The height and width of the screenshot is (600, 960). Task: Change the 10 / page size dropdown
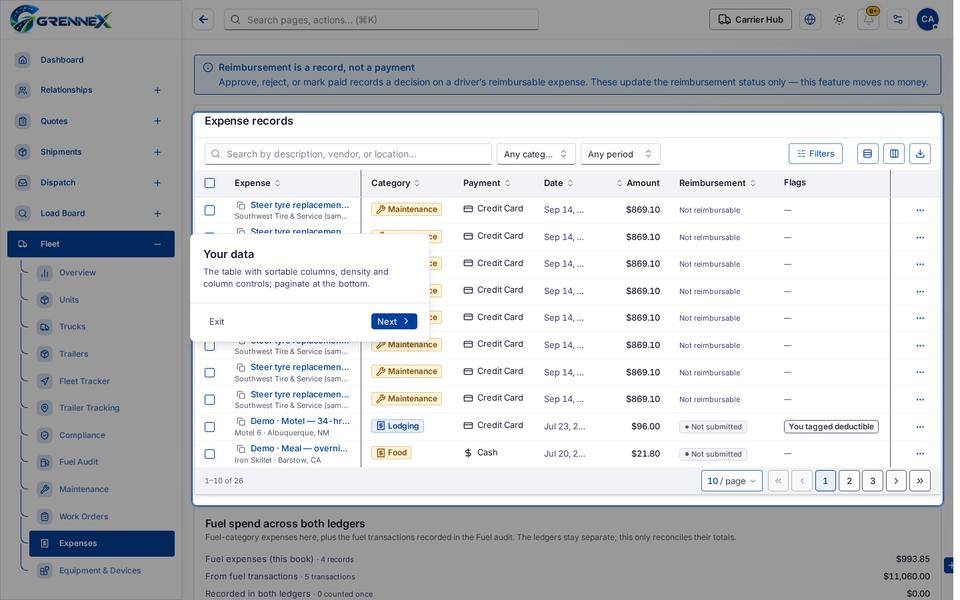click(x=732, y=481)
